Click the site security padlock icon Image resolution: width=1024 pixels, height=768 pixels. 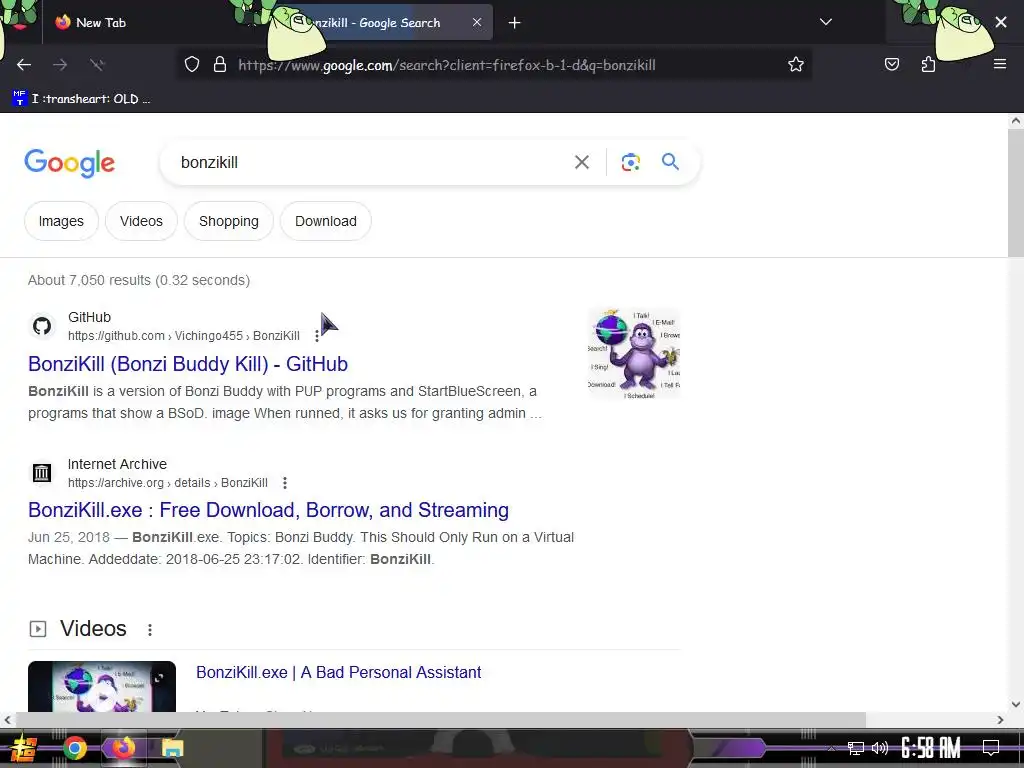pos(220,65)
